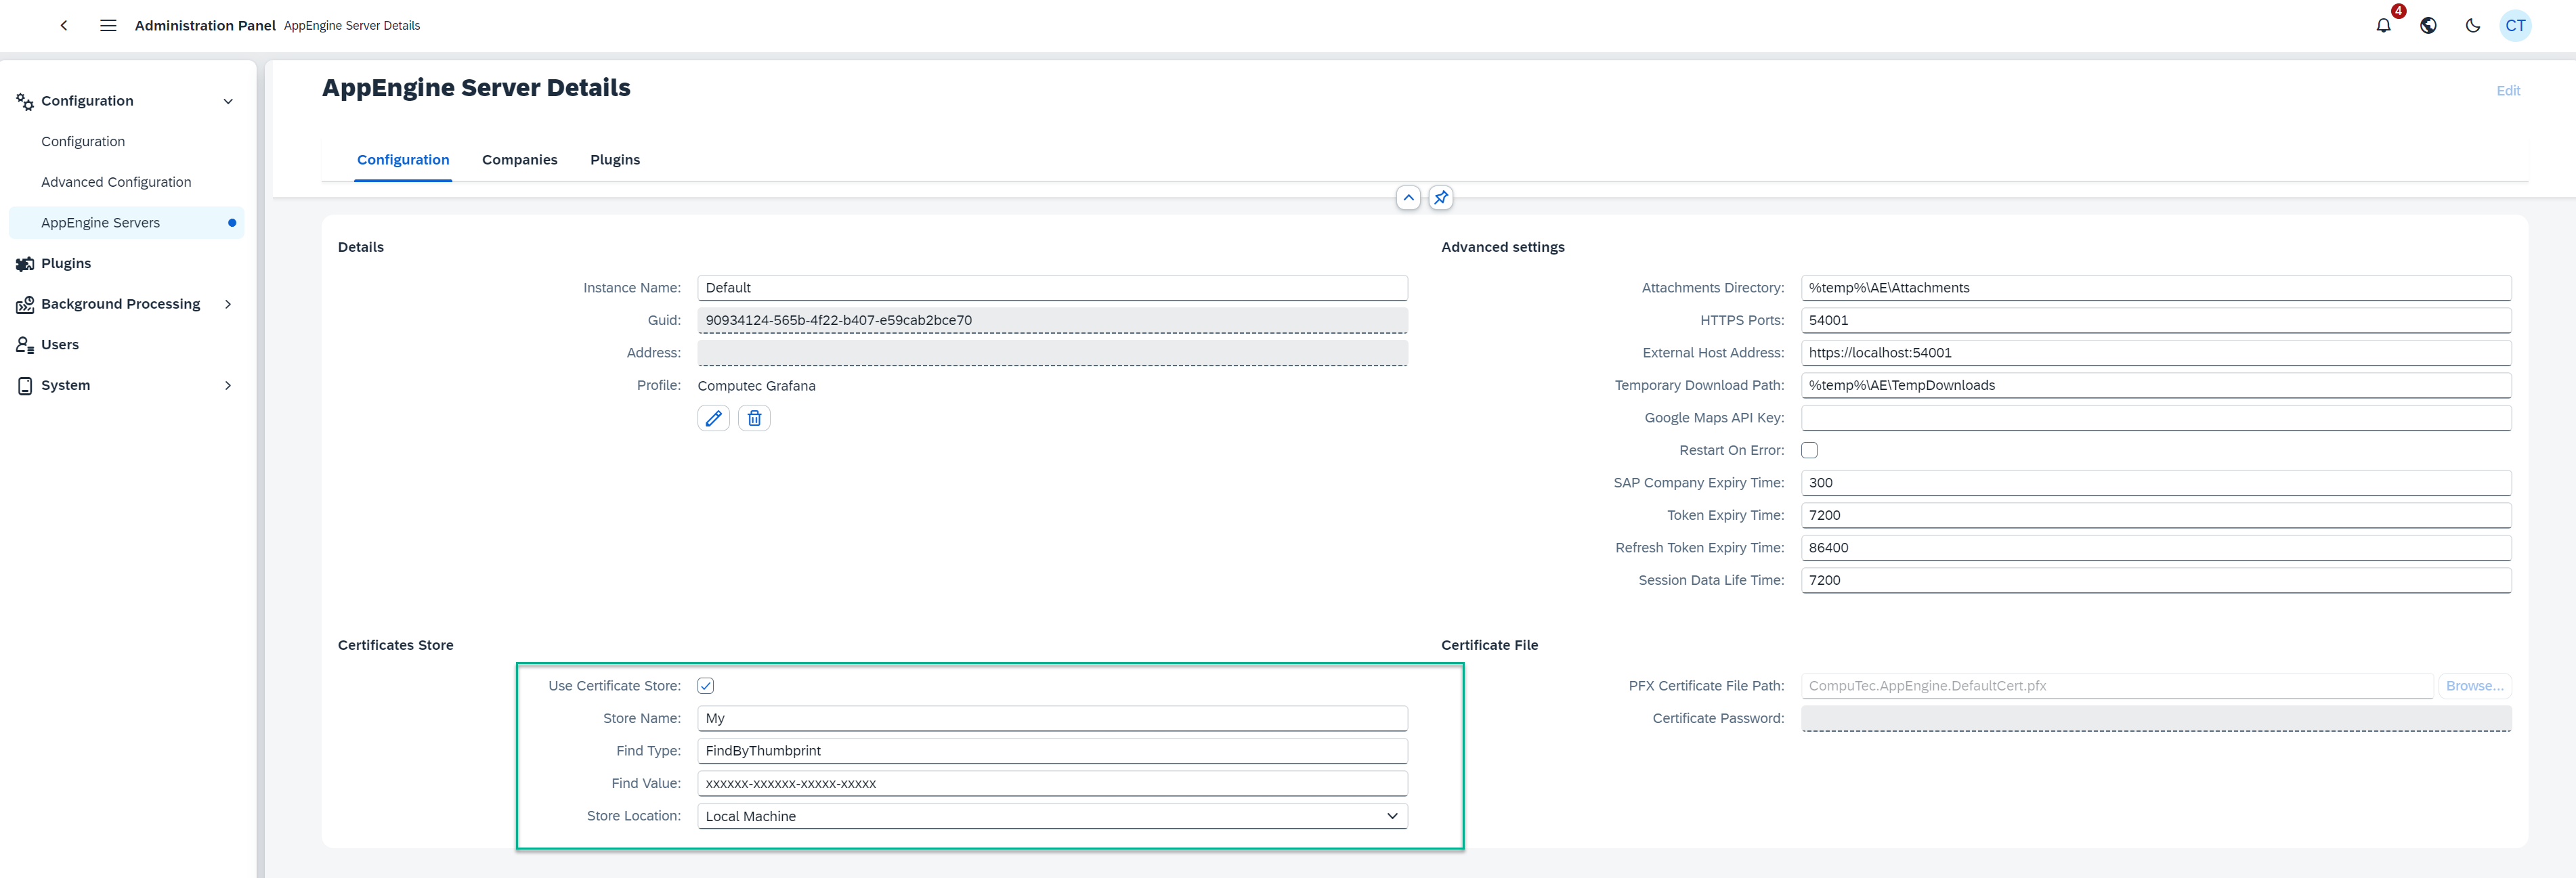Switch to the Companies tab
The image size is (2576, 878).
click(520, 159)
